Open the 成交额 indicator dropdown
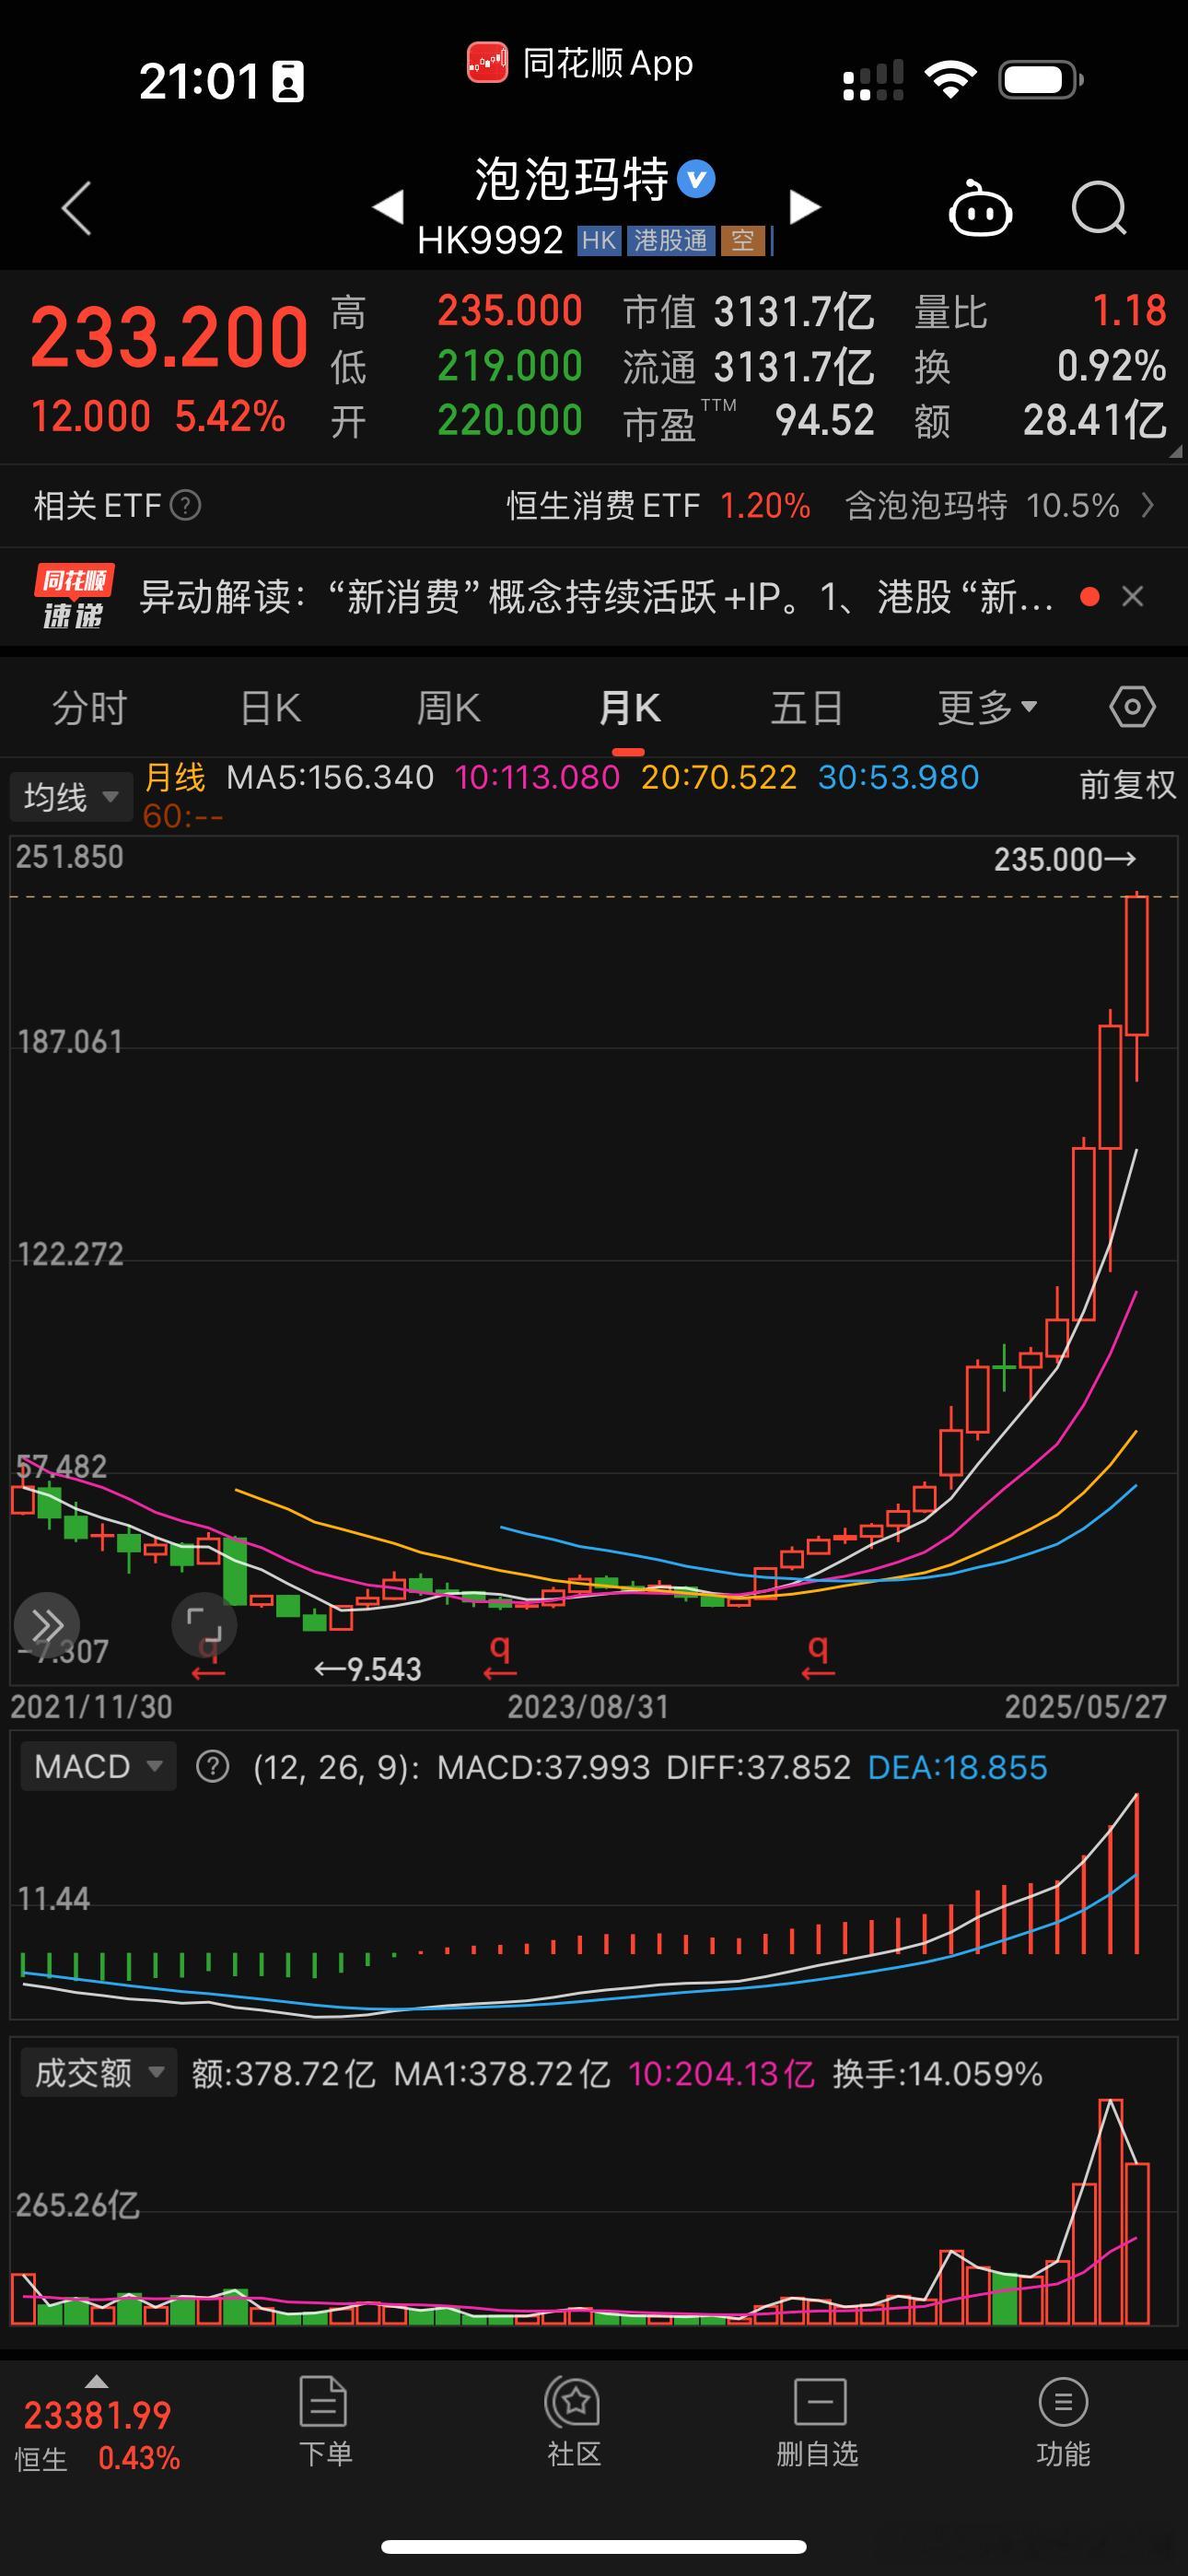 click(98, 2073)
